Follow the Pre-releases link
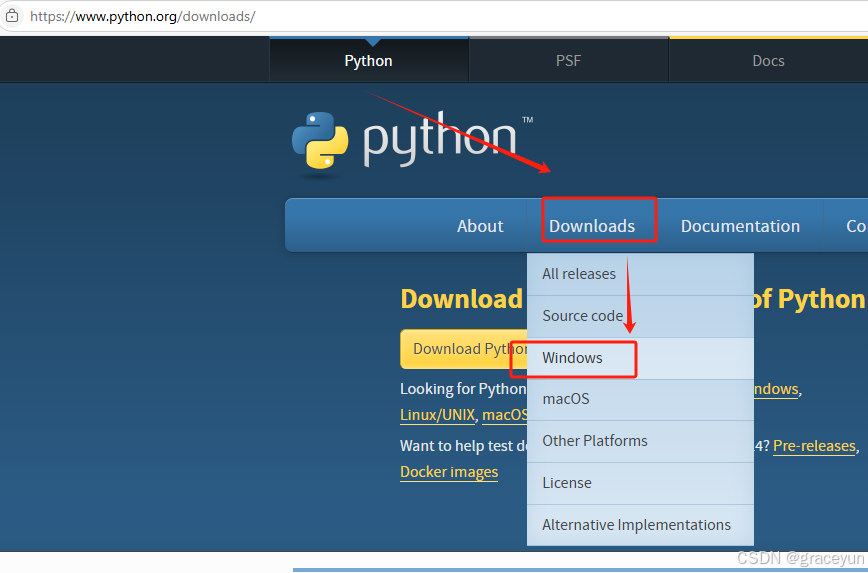This screenshot has width=868, height=573. click(x=814, y=446)
